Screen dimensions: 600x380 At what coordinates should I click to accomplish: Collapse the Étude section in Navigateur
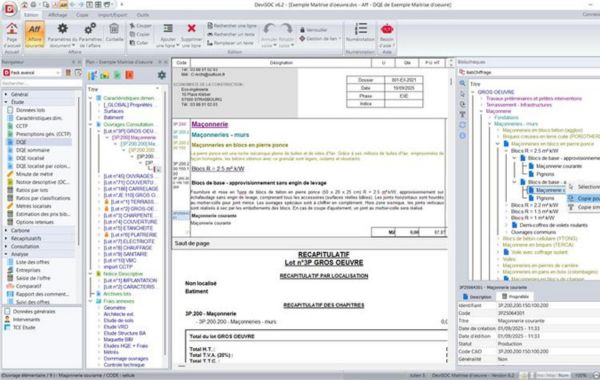click(x=6, y=102)
